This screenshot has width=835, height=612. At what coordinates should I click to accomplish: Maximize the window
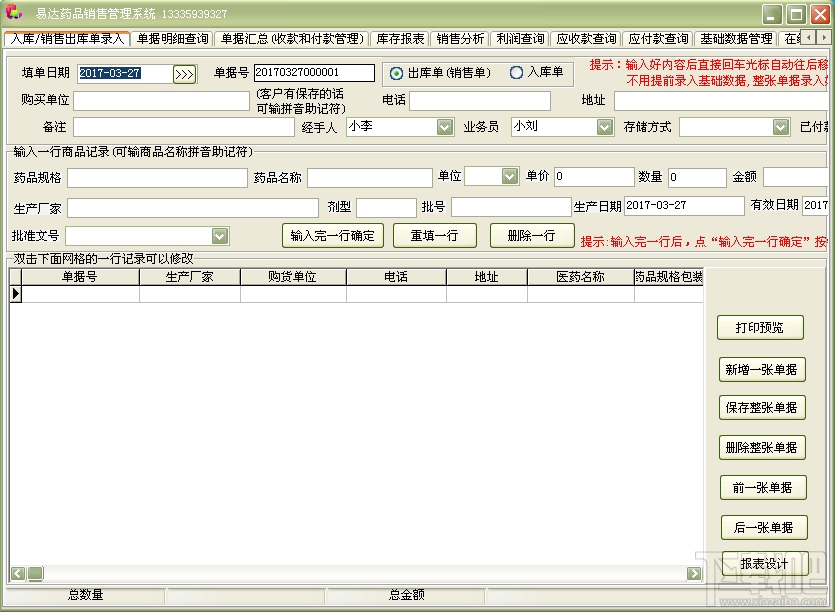point(796,14)
